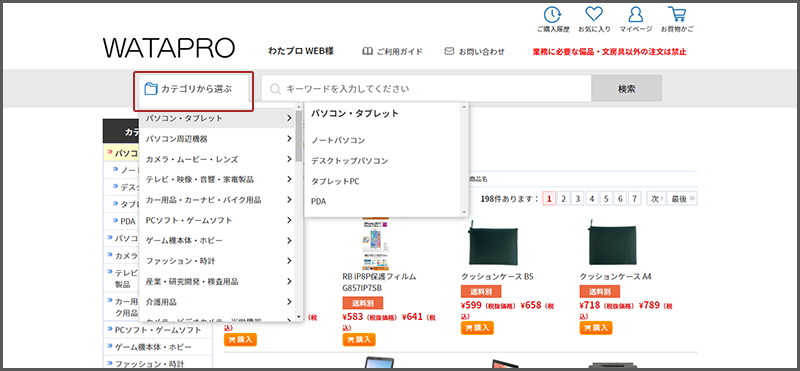800x371 pixels.
Task: Expand ゲーム機本体・ホビー submenu chevron
Action: coord(289,240)
